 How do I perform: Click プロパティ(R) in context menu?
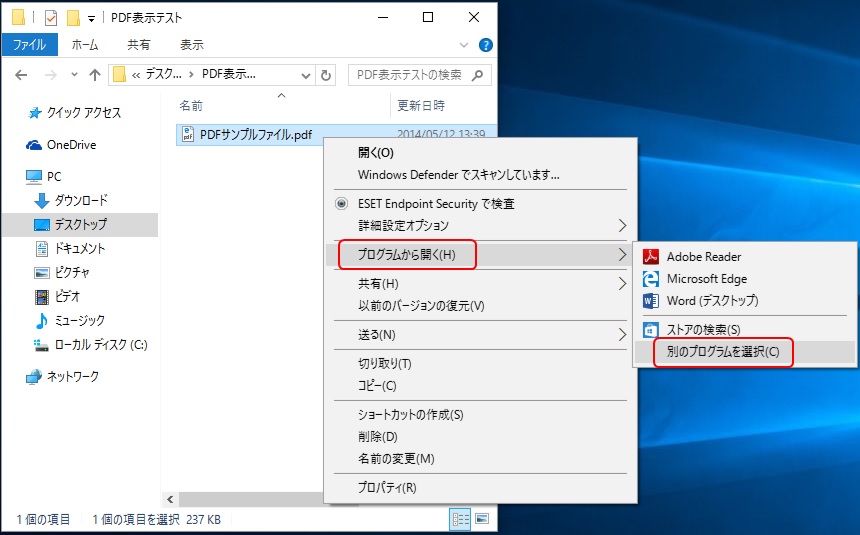pos(387,488)
